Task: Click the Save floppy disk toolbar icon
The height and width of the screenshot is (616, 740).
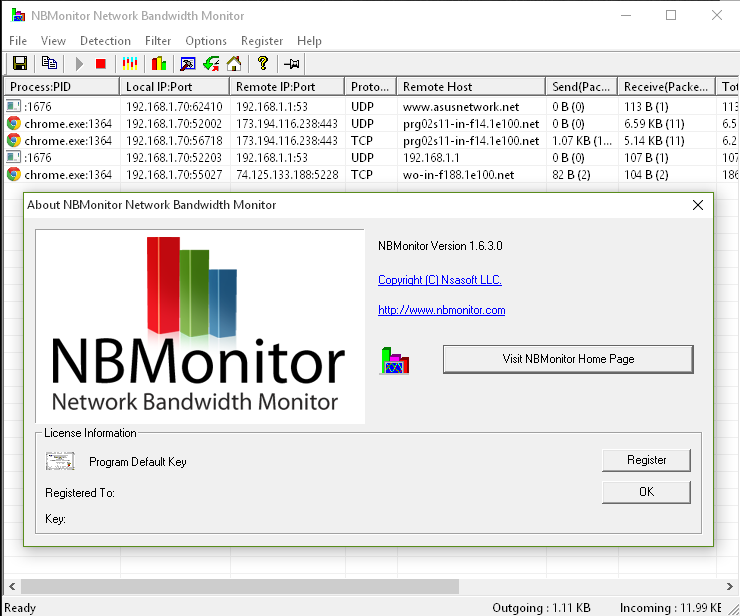Action: (18, 63)
